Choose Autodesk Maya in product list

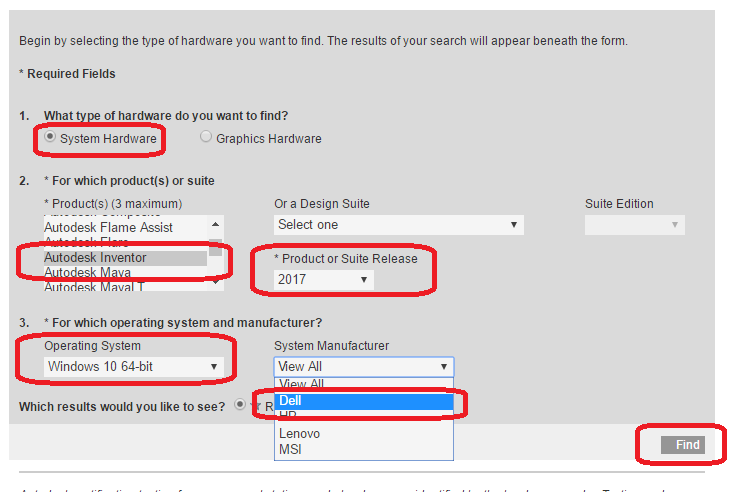click(x=125, y=272)
